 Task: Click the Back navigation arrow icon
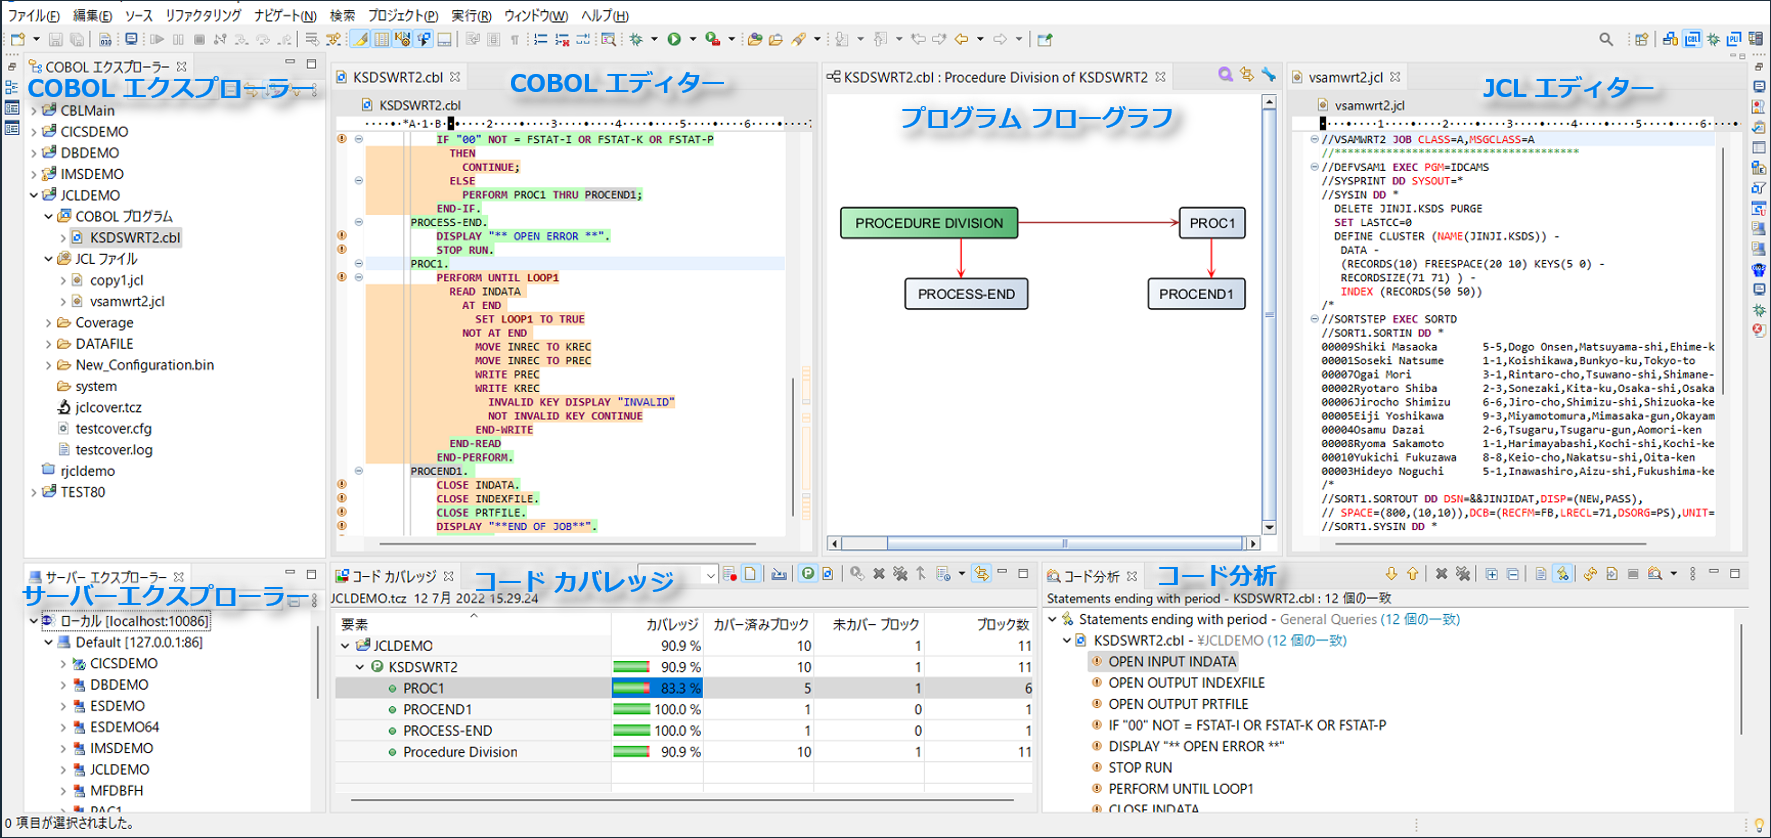tap(961, 40)
